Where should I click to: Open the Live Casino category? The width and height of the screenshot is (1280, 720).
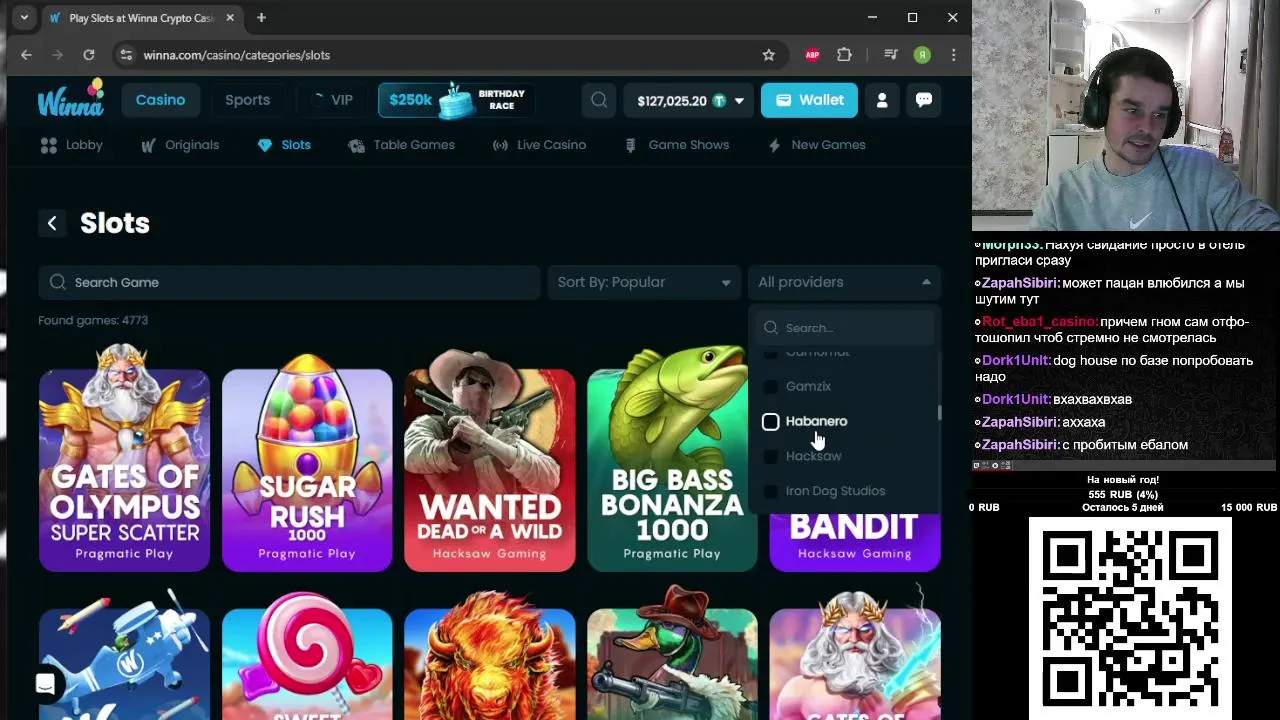pos(539,145)
